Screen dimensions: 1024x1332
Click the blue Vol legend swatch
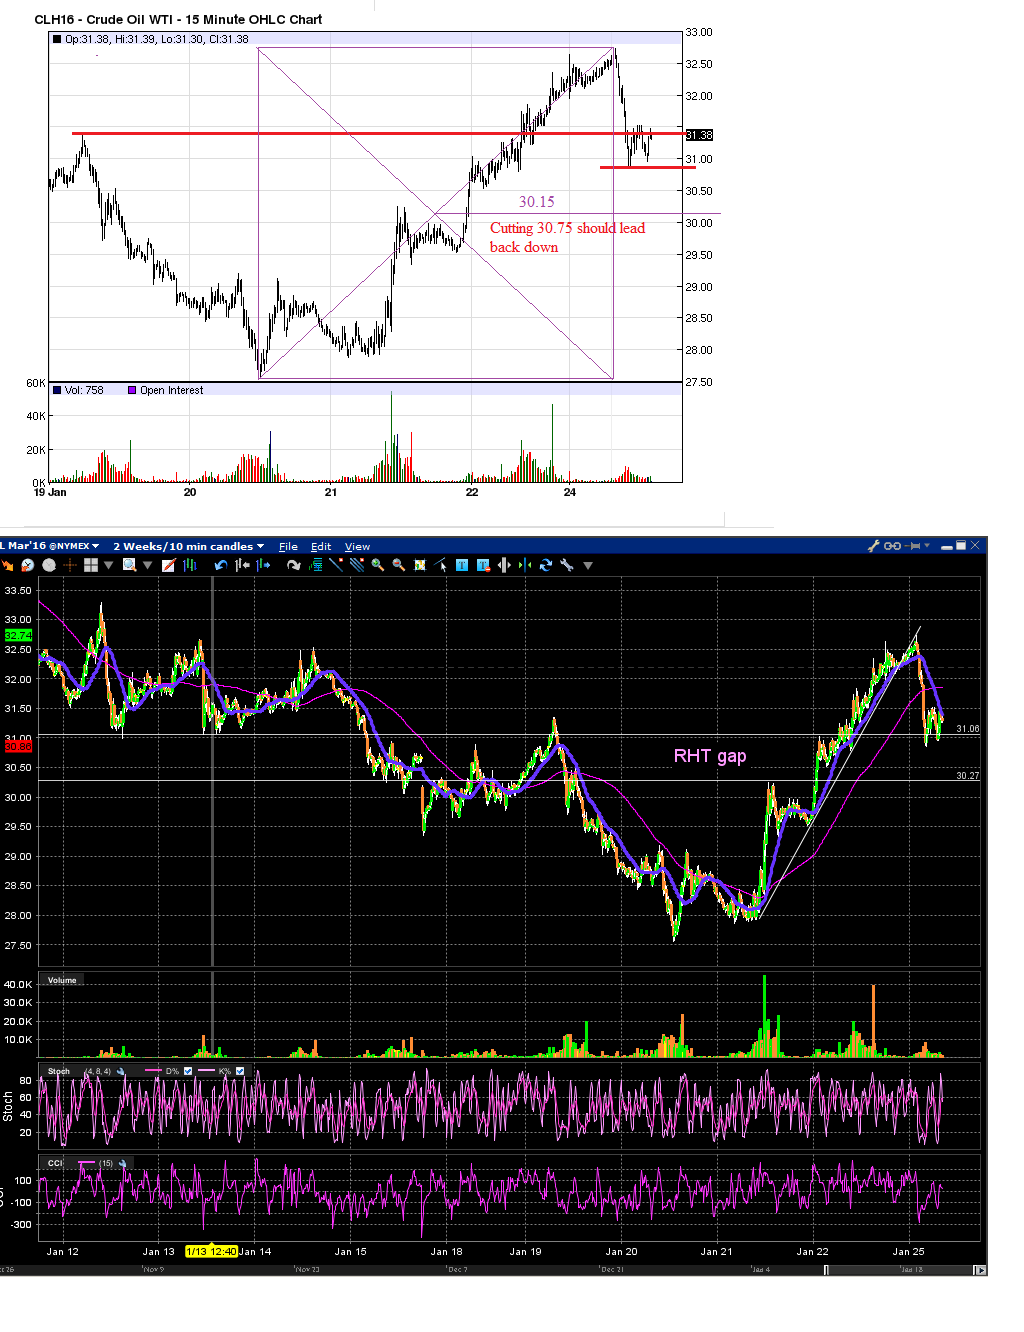click(58, 390)
